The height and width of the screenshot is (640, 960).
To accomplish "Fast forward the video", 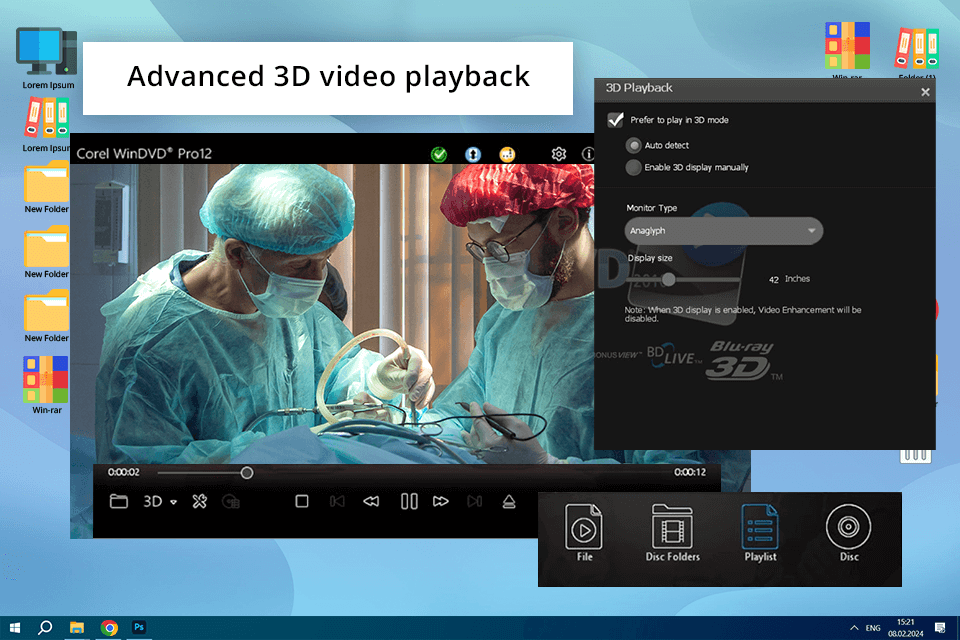I will (x=441, y=502).
